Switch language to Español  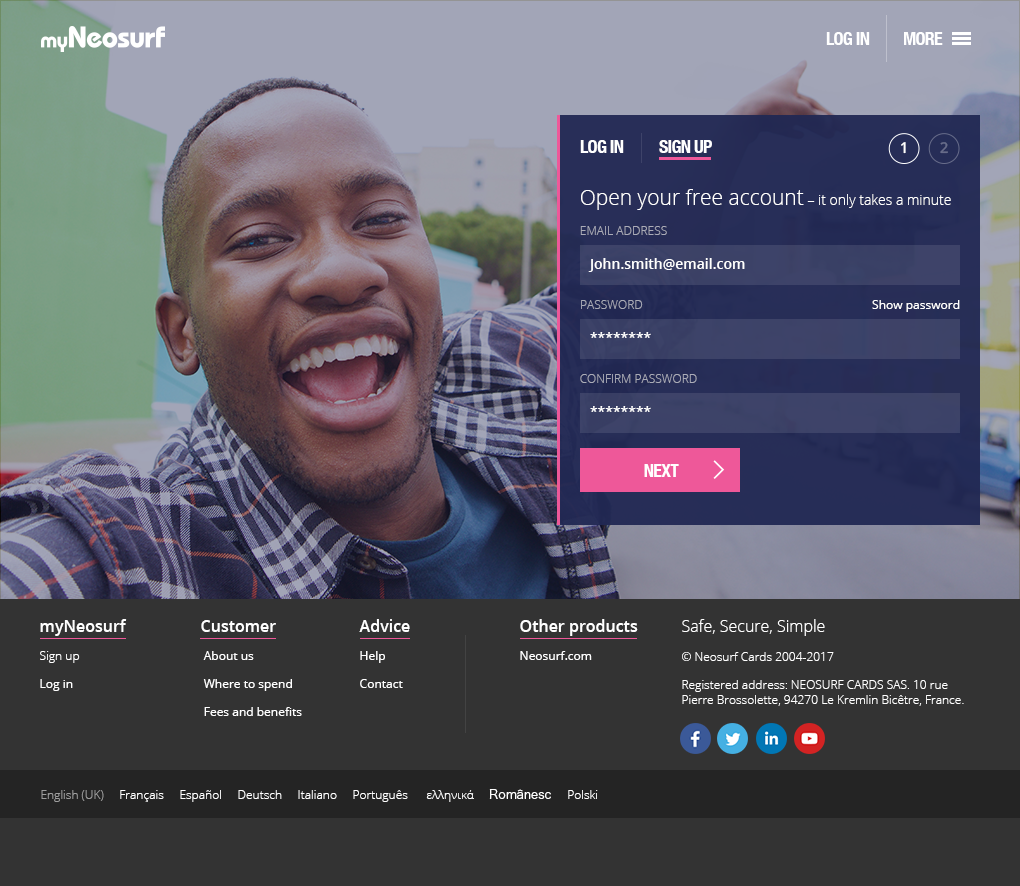(x=200, y=795)
